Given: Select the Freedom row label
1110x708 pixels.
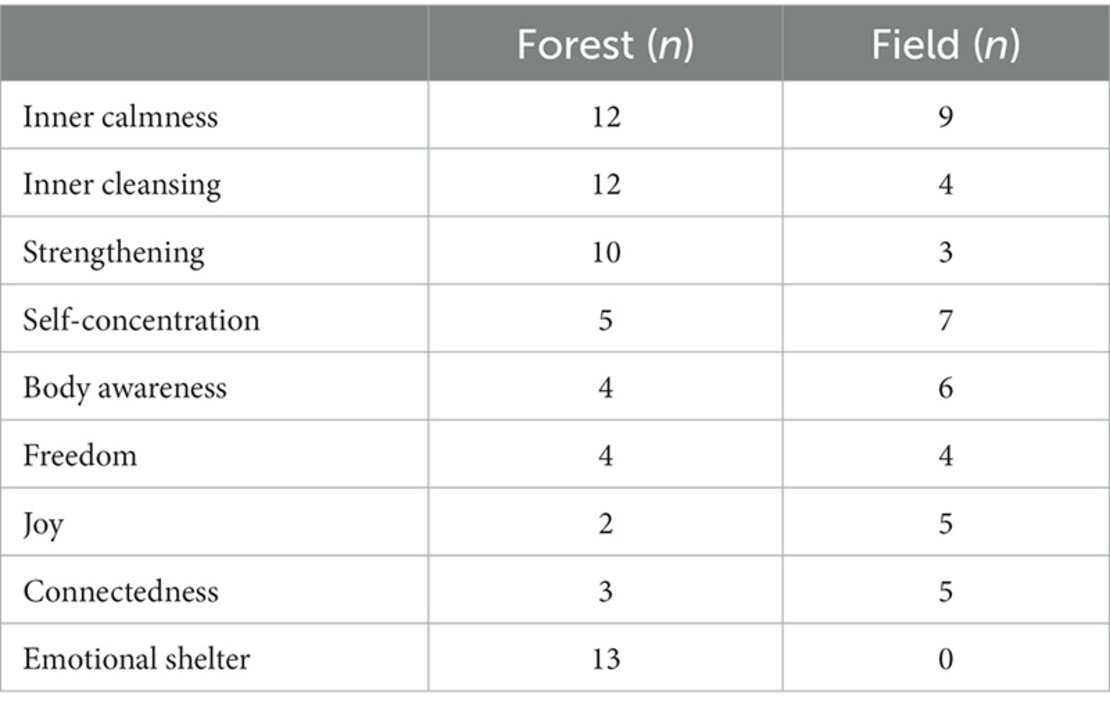Looking at the screenshot, I should pos(80,456).
